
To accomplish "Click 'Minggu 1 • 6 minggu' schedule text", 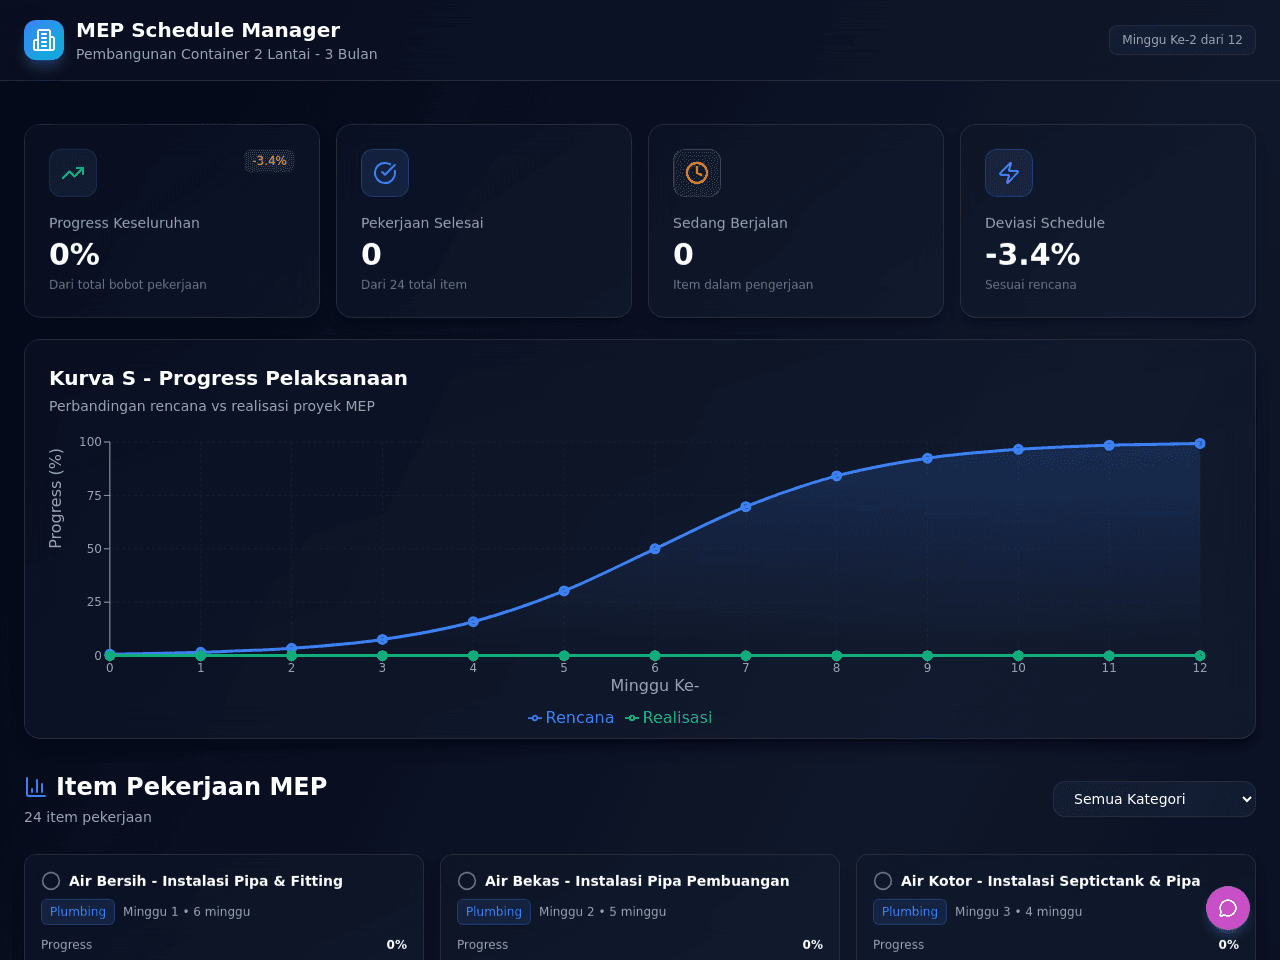I will point(187,912).
